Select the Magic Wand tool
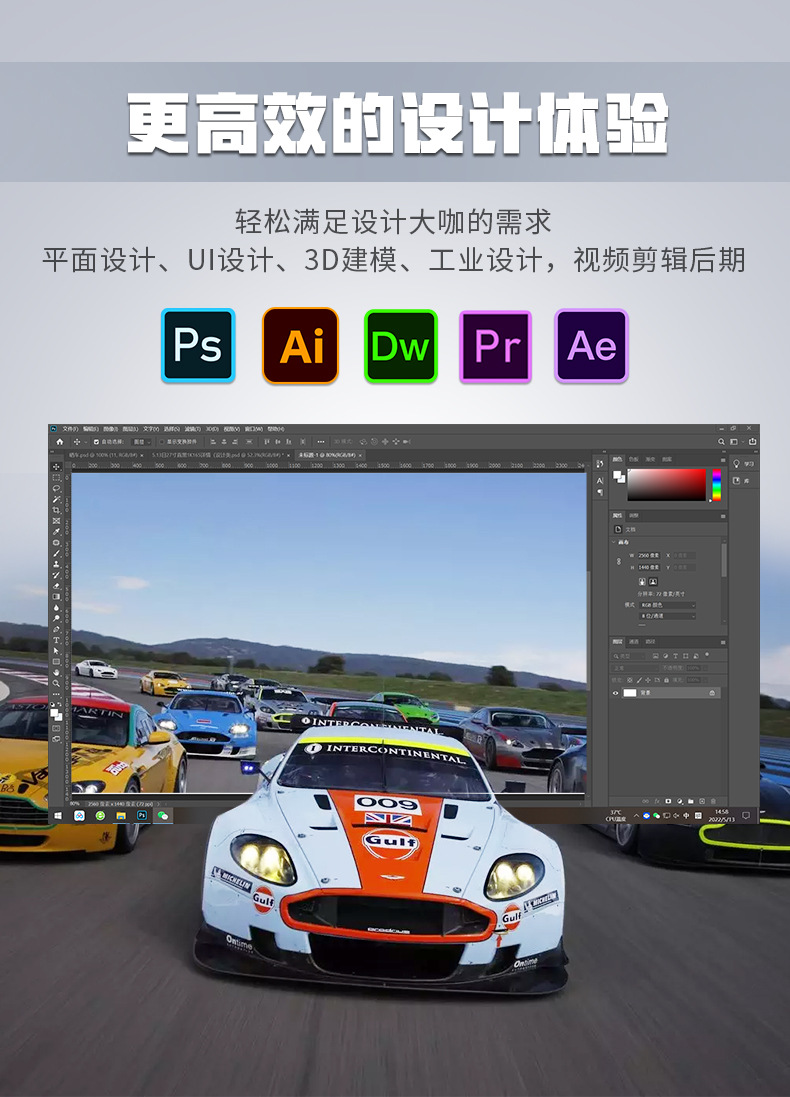790x1097 pixels. tap(56, 500)
